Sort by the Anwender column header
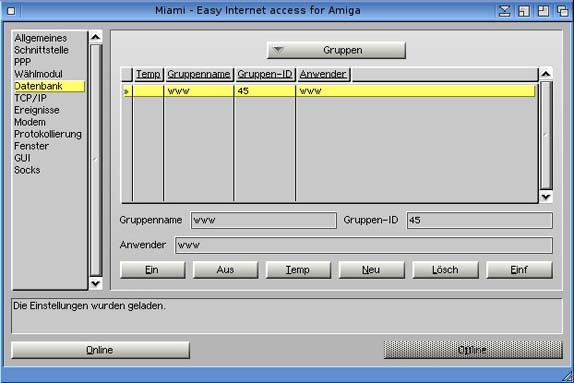574x383 pixels. (x=323, y=74)
